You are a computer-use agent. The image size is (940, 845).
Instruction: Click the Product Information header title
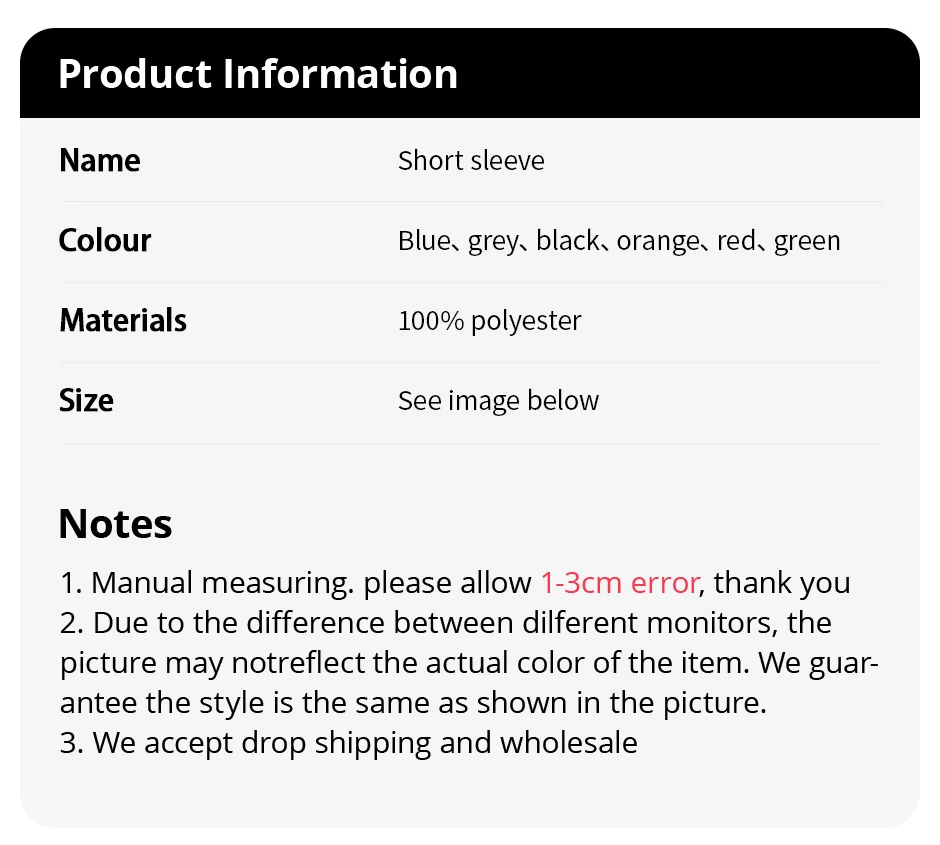click(x=258, y=74)
